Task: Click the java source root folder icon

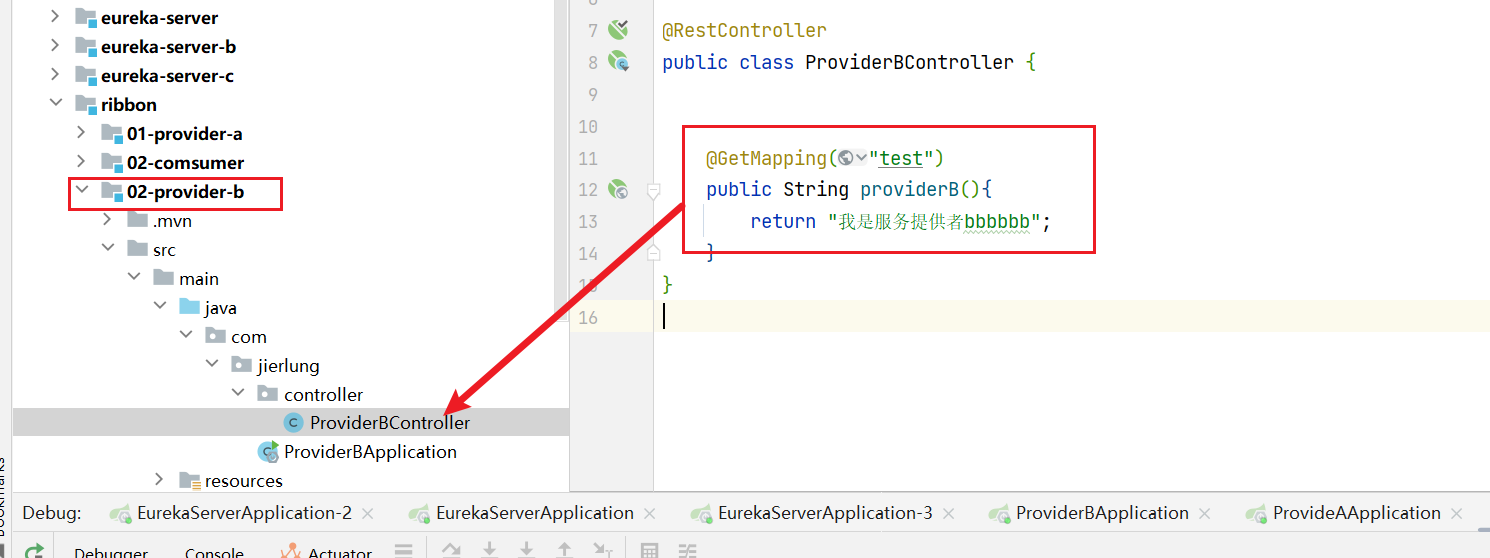Action: click(189, 307)
